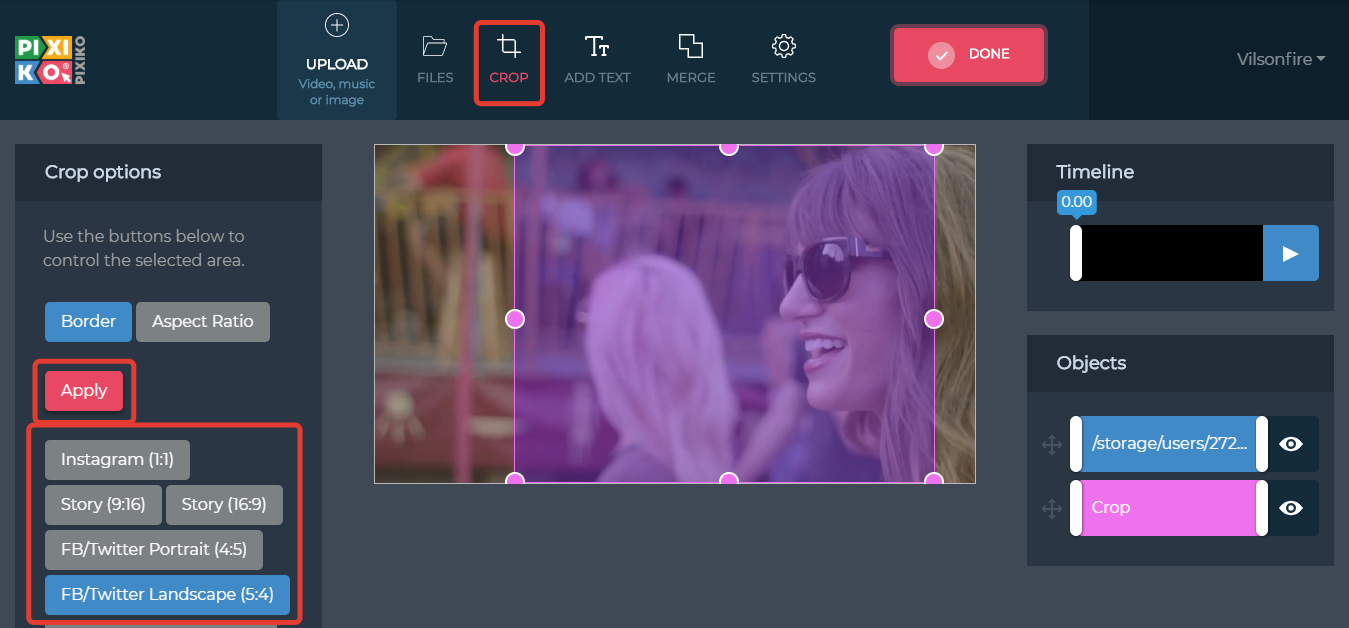Viewport: 1349px width, 628px height.
Task: Choose Story (16:9) crop preset
Action: click(224, 505)
